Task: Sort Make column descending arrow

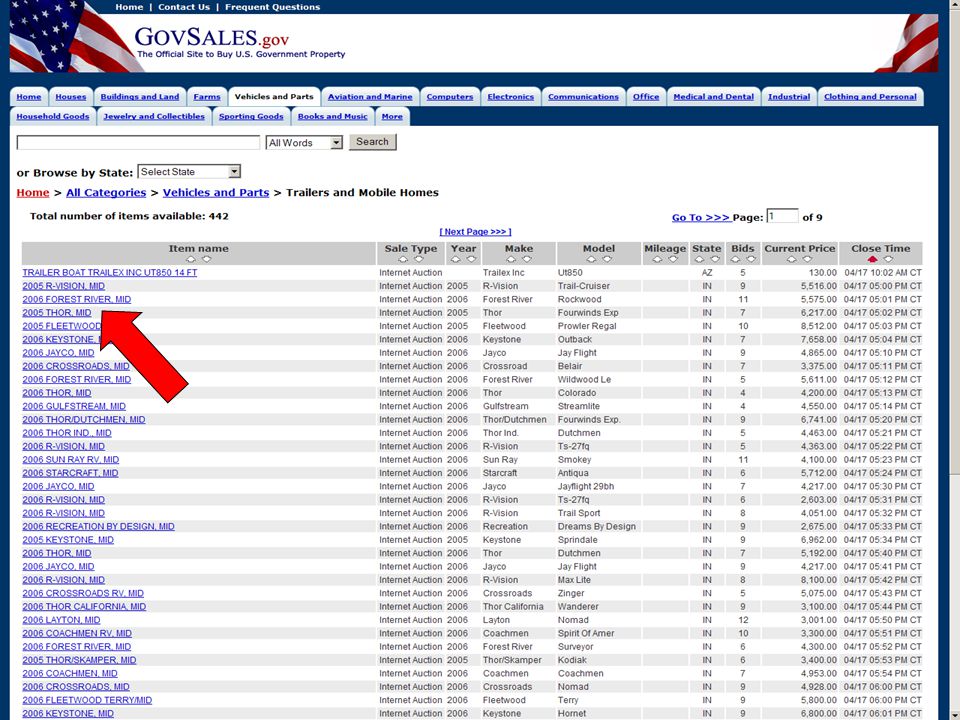Action: point(527,259)
